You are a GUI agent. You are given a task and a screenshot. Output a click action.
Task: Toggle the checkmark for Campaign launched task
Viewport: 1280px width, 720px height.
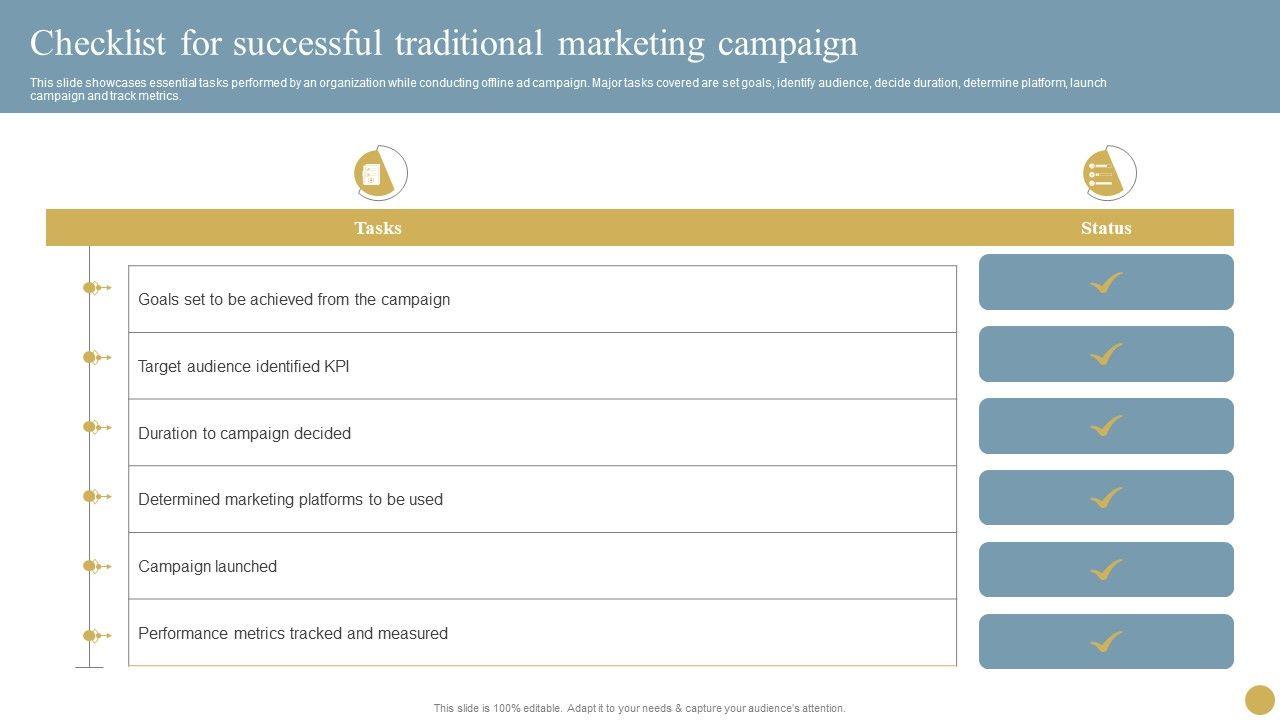click(1106, 570)
